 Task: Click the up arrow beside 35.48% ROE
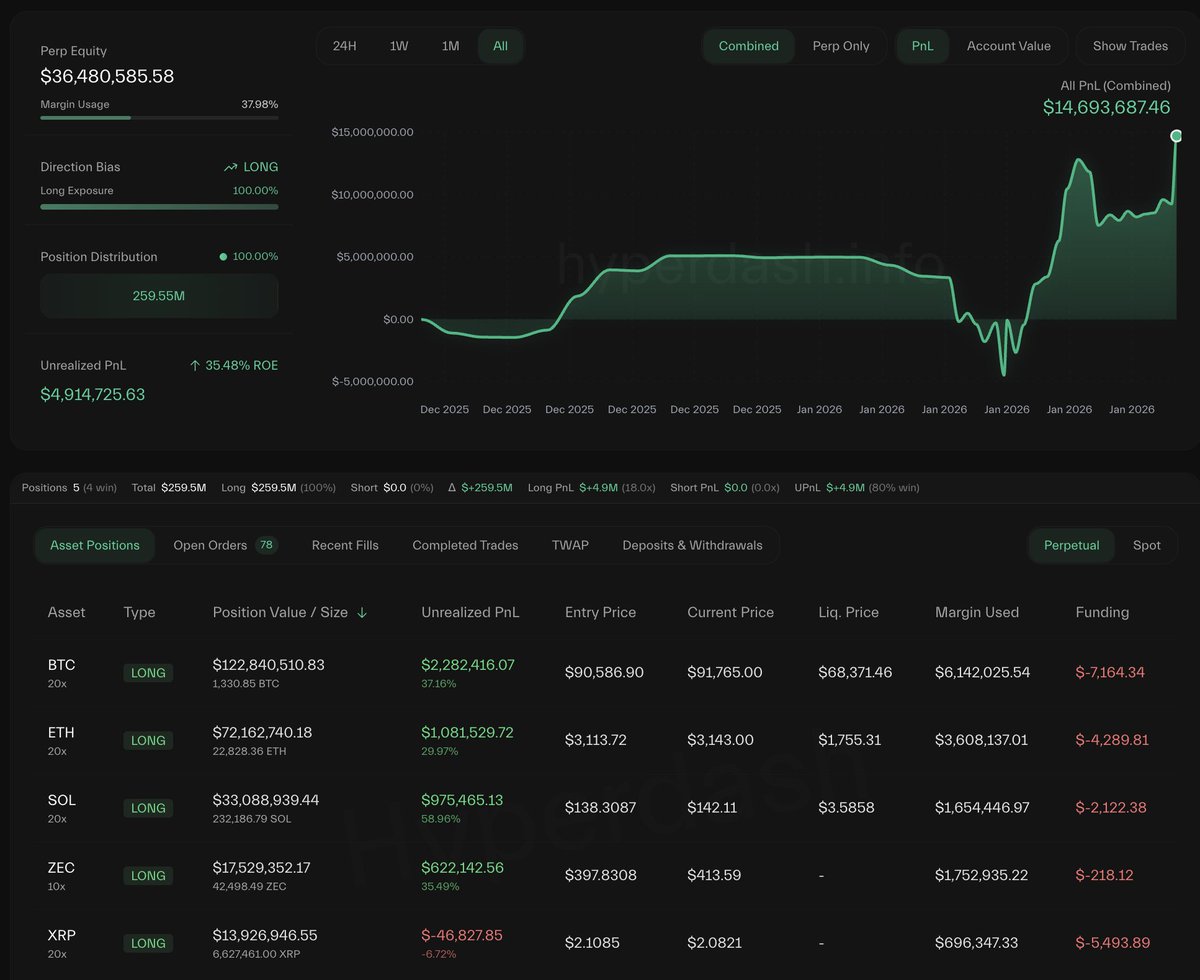pyautogui.click(x=195, y=366)
